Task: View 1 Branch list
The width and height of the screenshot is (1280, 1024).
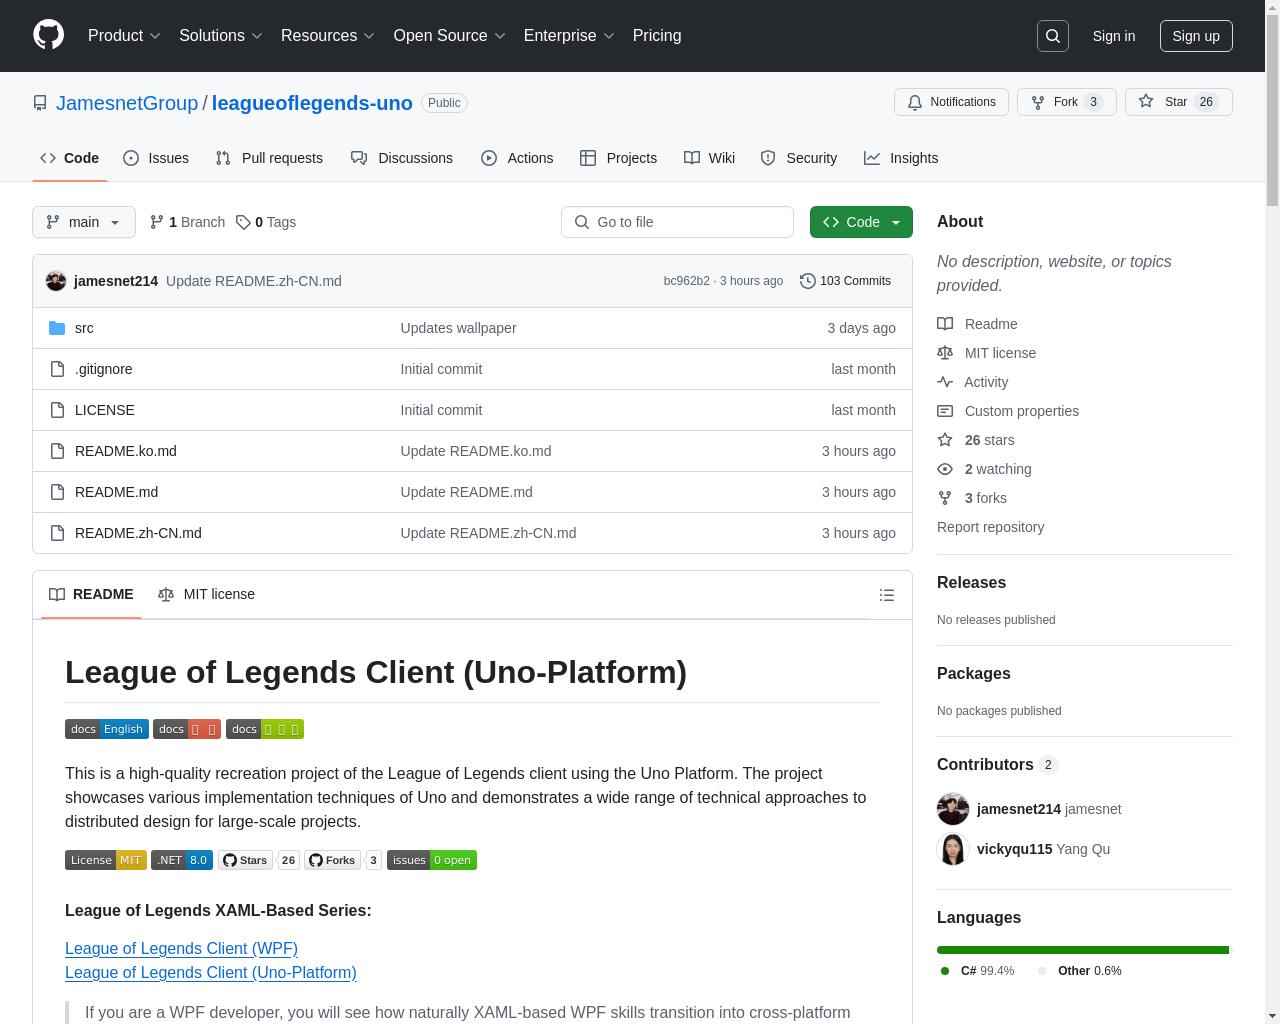Action: pyautogui.click(x=187, y=222)
